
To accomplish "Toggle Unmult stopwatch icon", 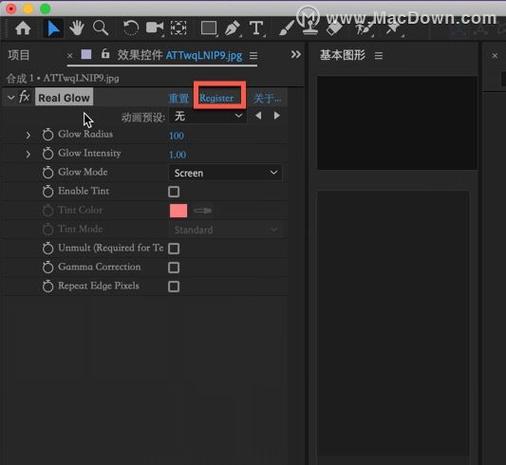I will click(48, 248).
